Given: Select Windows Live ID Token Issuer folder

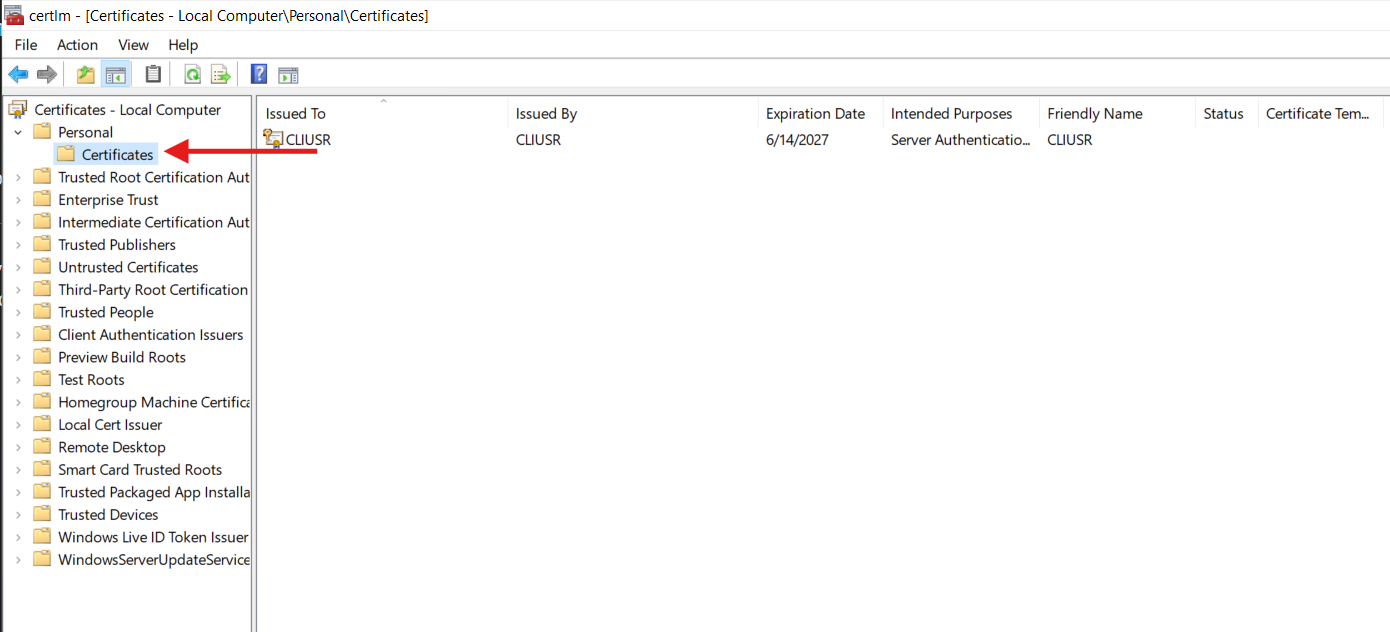Looking at the screenshot, I should point(153,537).
